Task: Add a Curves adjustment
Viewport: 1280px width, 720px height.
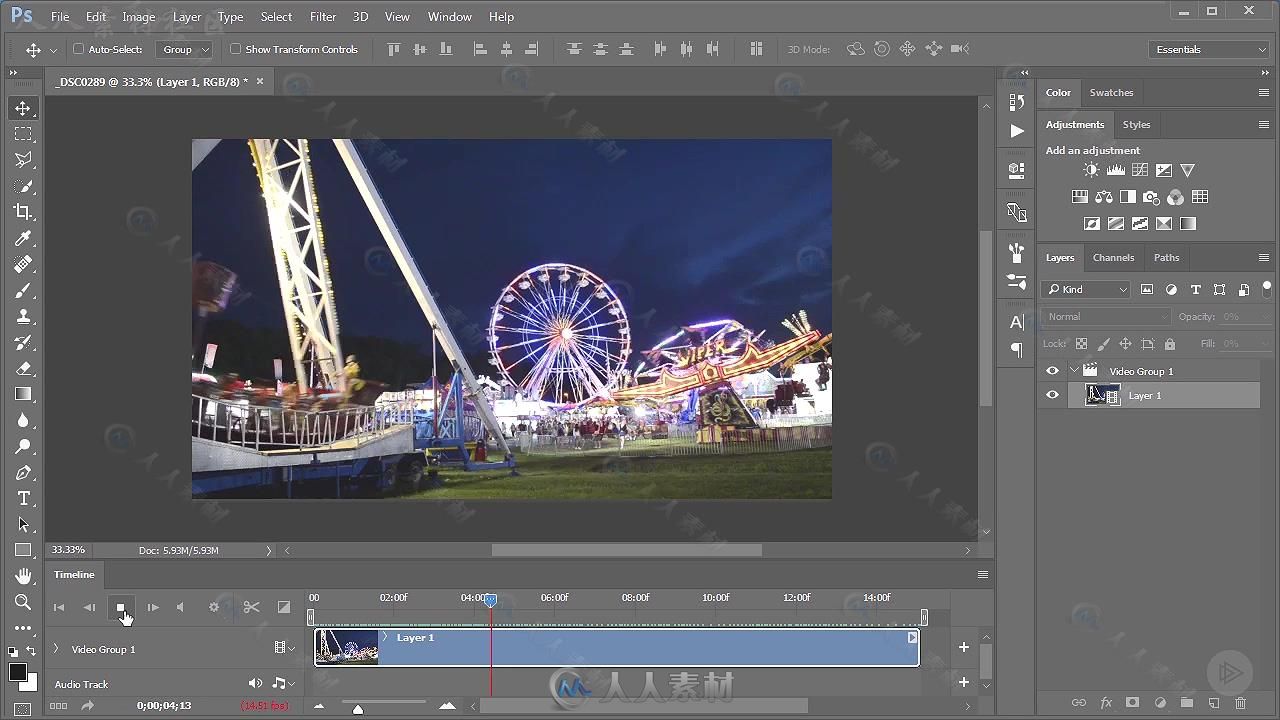Action: 1139,170
